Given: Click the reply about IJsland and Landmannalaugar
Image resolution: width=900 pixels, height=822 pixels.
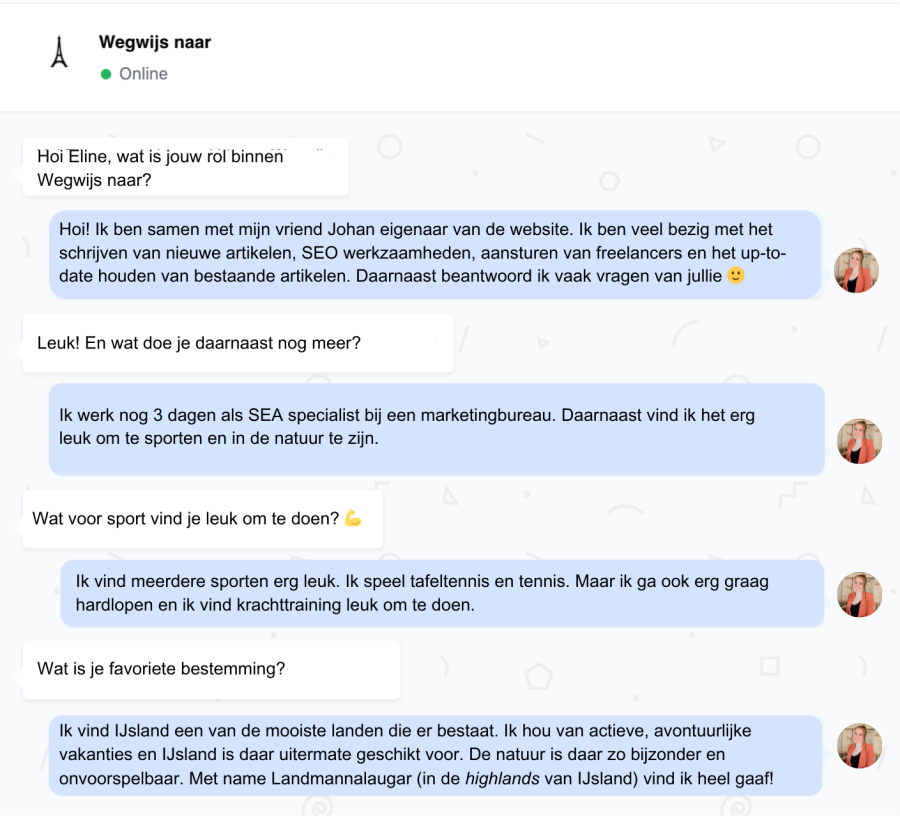Looking at the screenshot, I should point(436,755).
